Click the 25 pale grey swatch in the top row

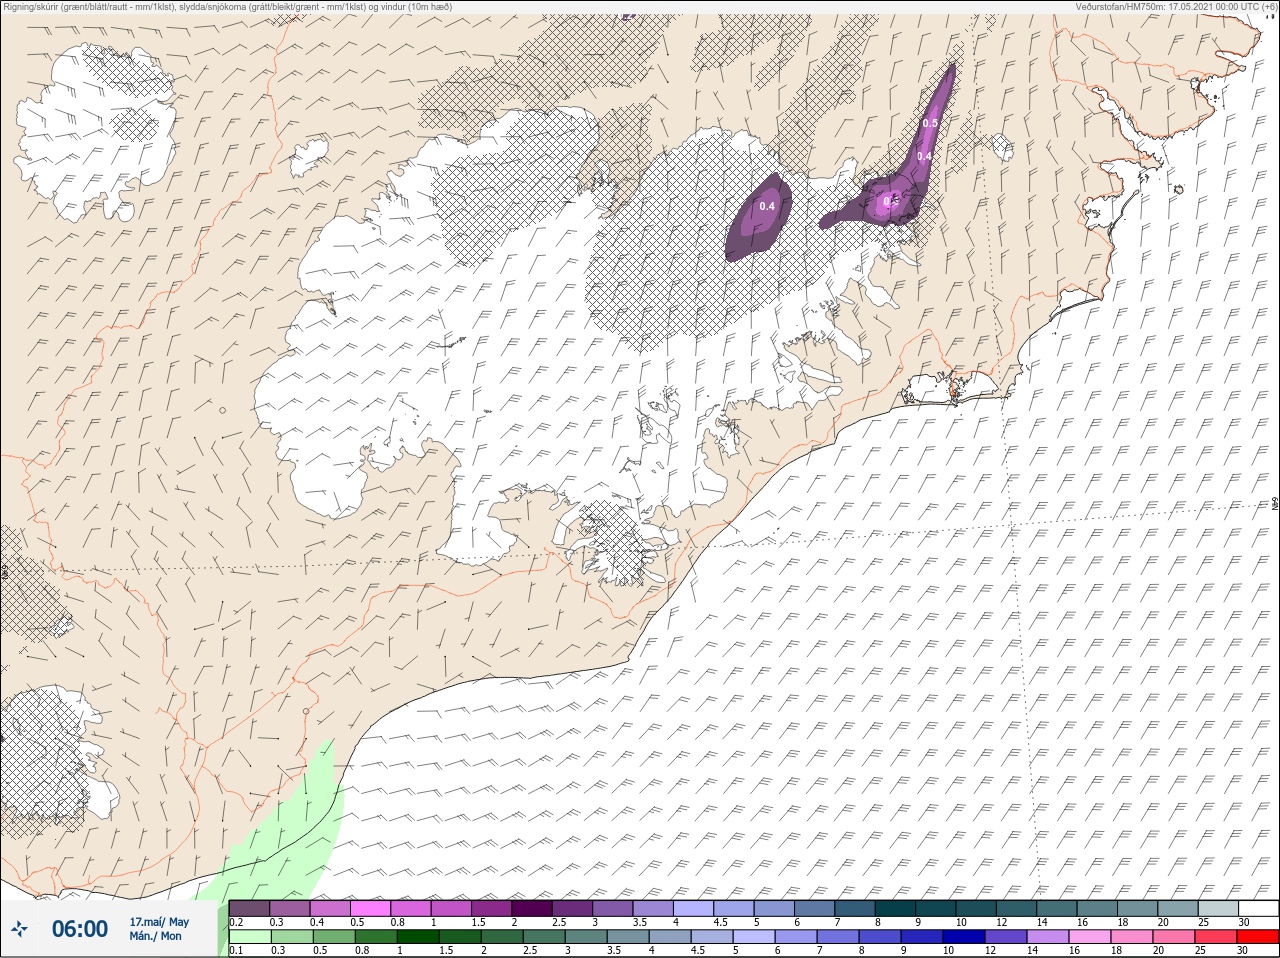pyautogui.click(x=1218, y=909)
